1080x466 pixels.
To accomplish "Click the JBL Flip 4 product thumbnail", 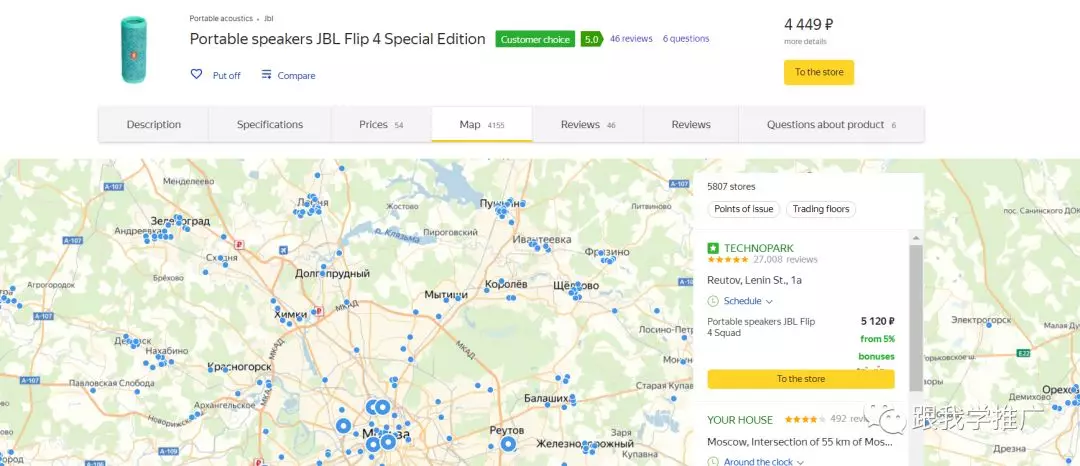I will click(x=133, y=49).
